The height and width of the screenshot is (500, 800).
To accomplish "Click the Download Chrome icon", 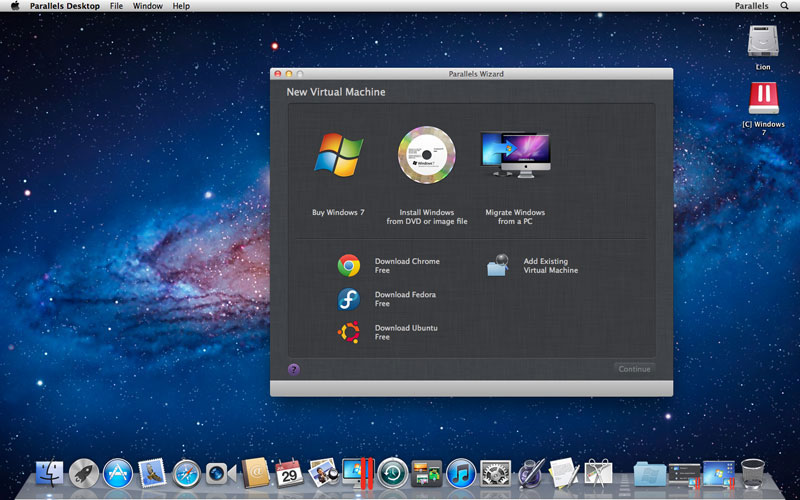I will pyautogui.click(x=349, y=265).
